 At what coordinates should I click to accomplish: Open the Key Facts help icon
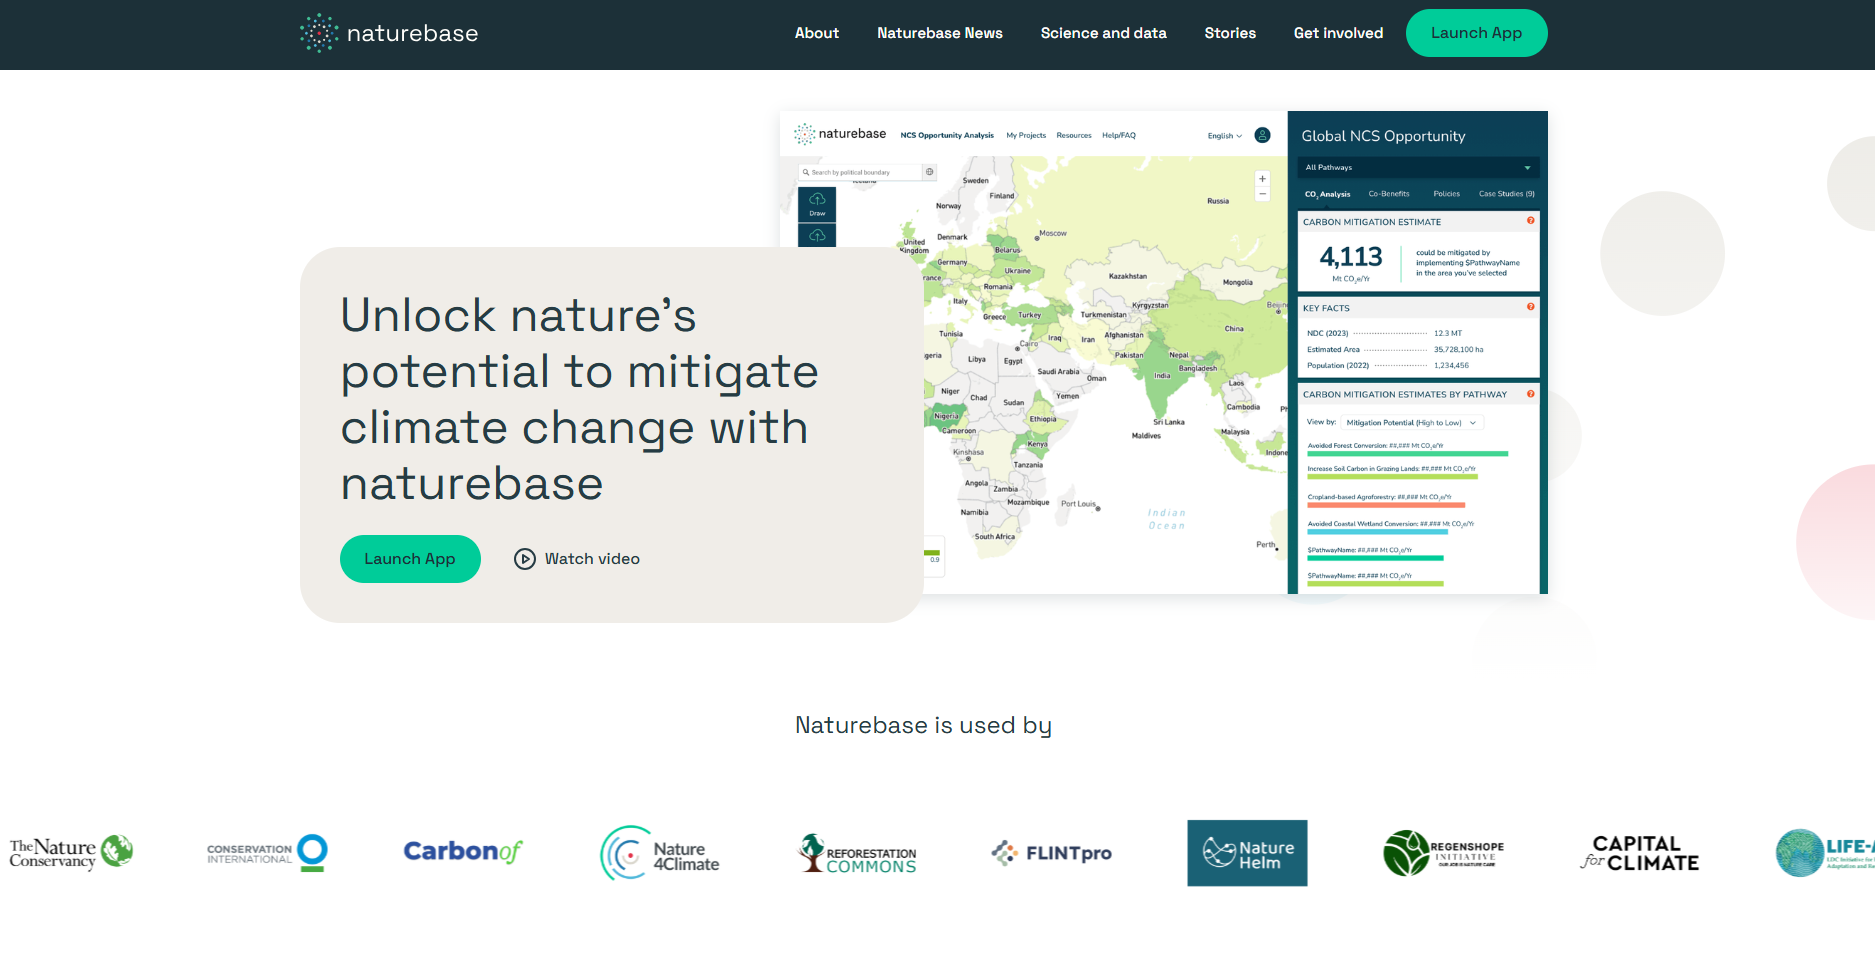1531,306
